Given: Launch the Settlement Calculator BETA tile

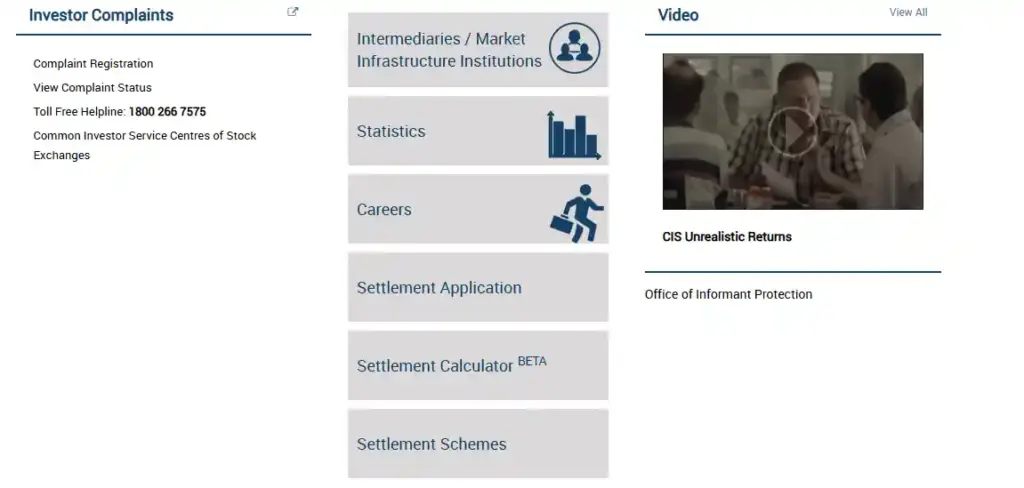Looking at the screenshot, I should [x=451, y=365].
